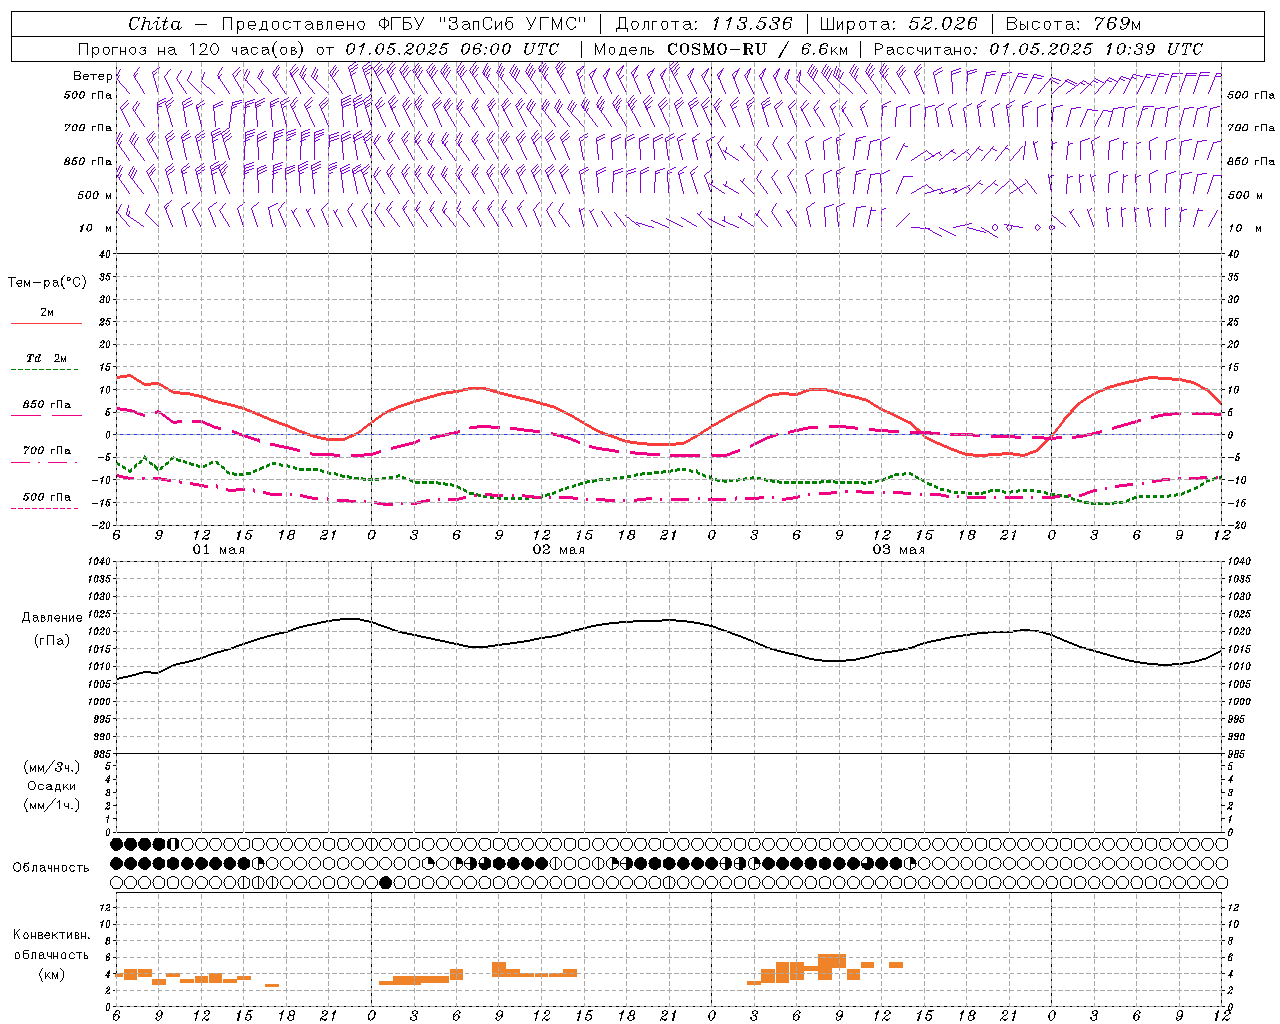This screenshot has height=1024, width=1280.
Task: Select the left 500 гПа wind level label
Action: pos(88,95)
